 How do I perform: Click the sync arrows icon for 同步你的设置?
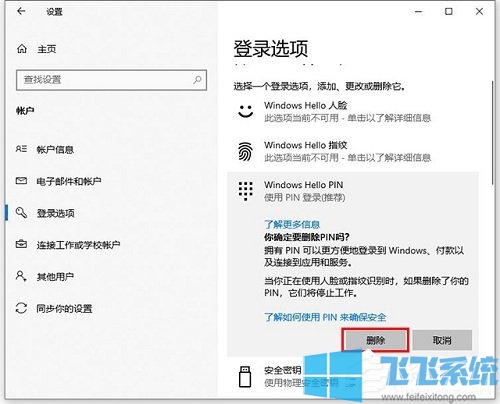[x=21, y=308]
